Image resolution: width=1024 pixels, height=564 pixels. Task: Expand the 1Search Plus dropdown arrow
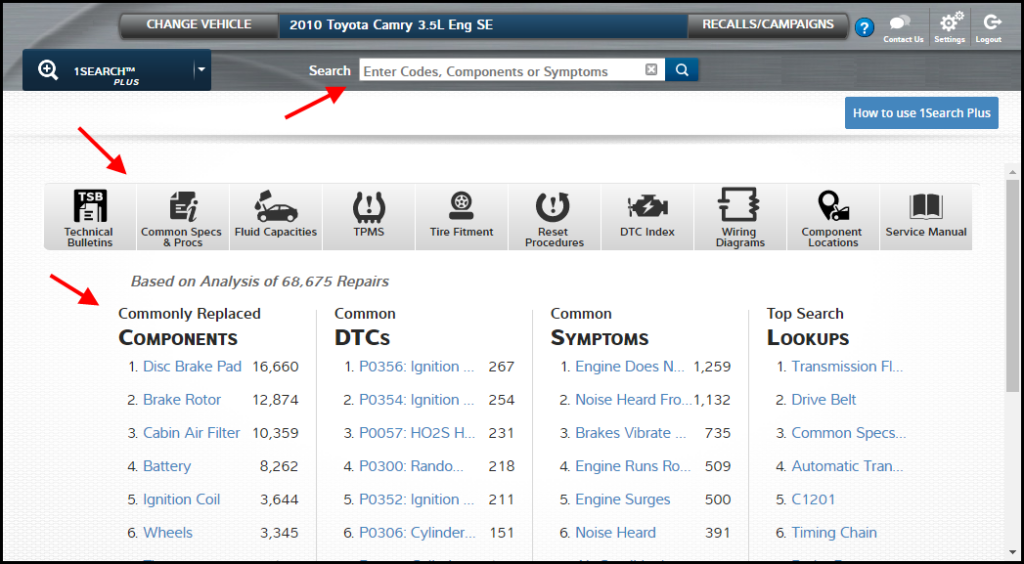click(x=200, y=70)
